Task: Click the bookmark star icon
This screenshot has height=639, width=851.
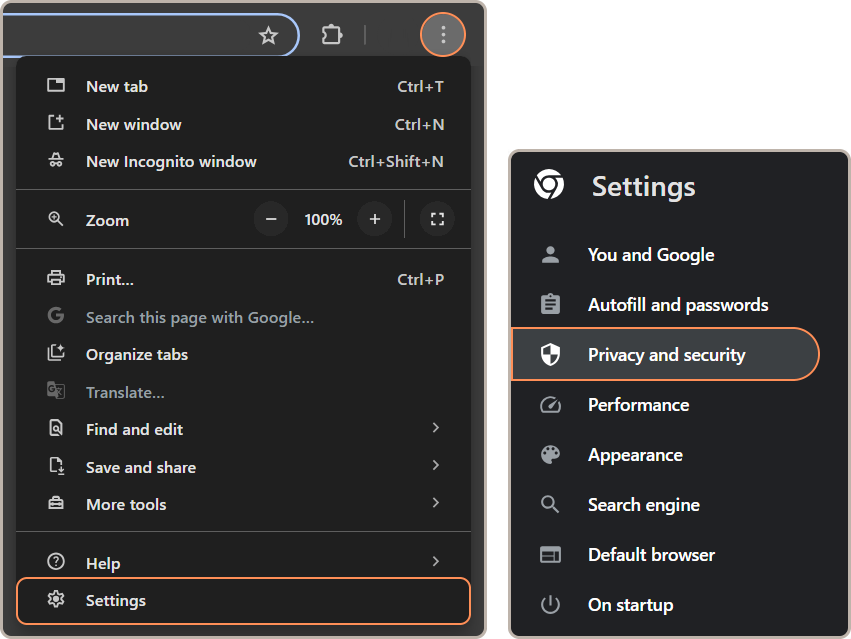Action: (x=268, y=36)
